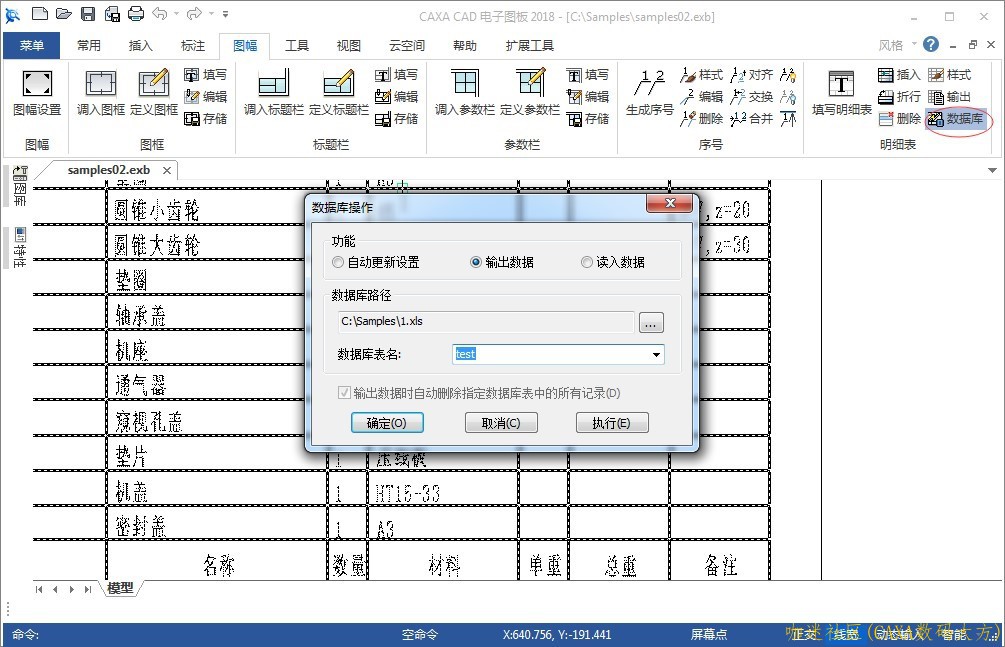1005x647 pixels.
Task: Switch to the 常用 ribbon tab
Action: pos(88,46)
